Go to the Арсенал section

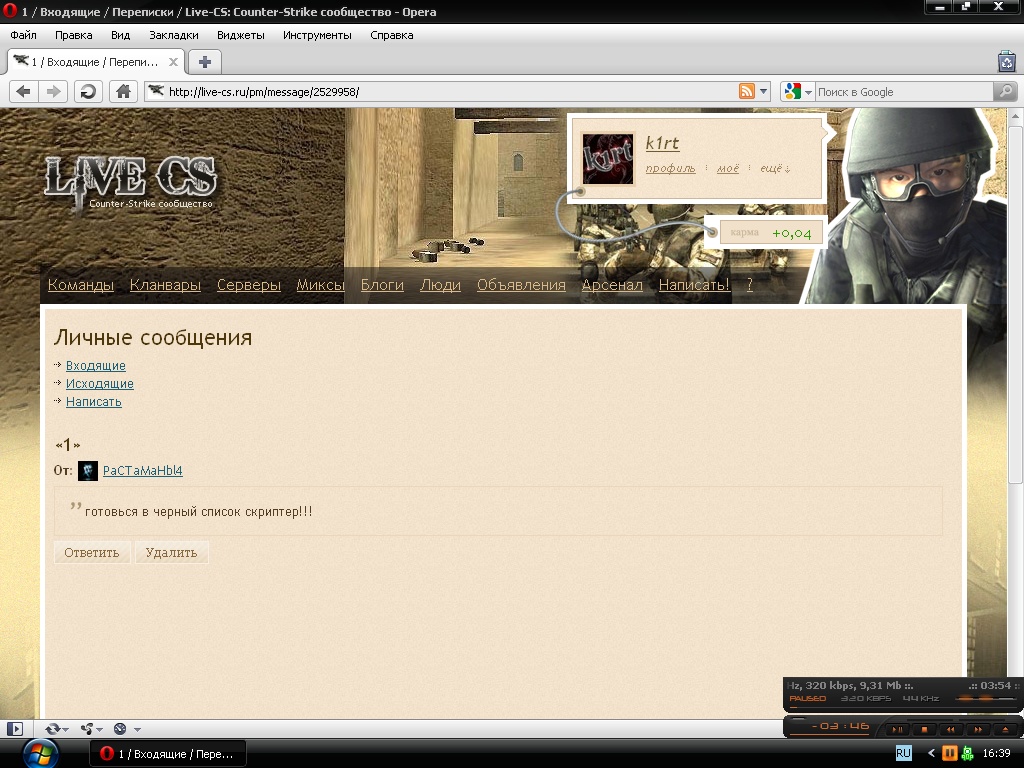click(x=613, y=285)
